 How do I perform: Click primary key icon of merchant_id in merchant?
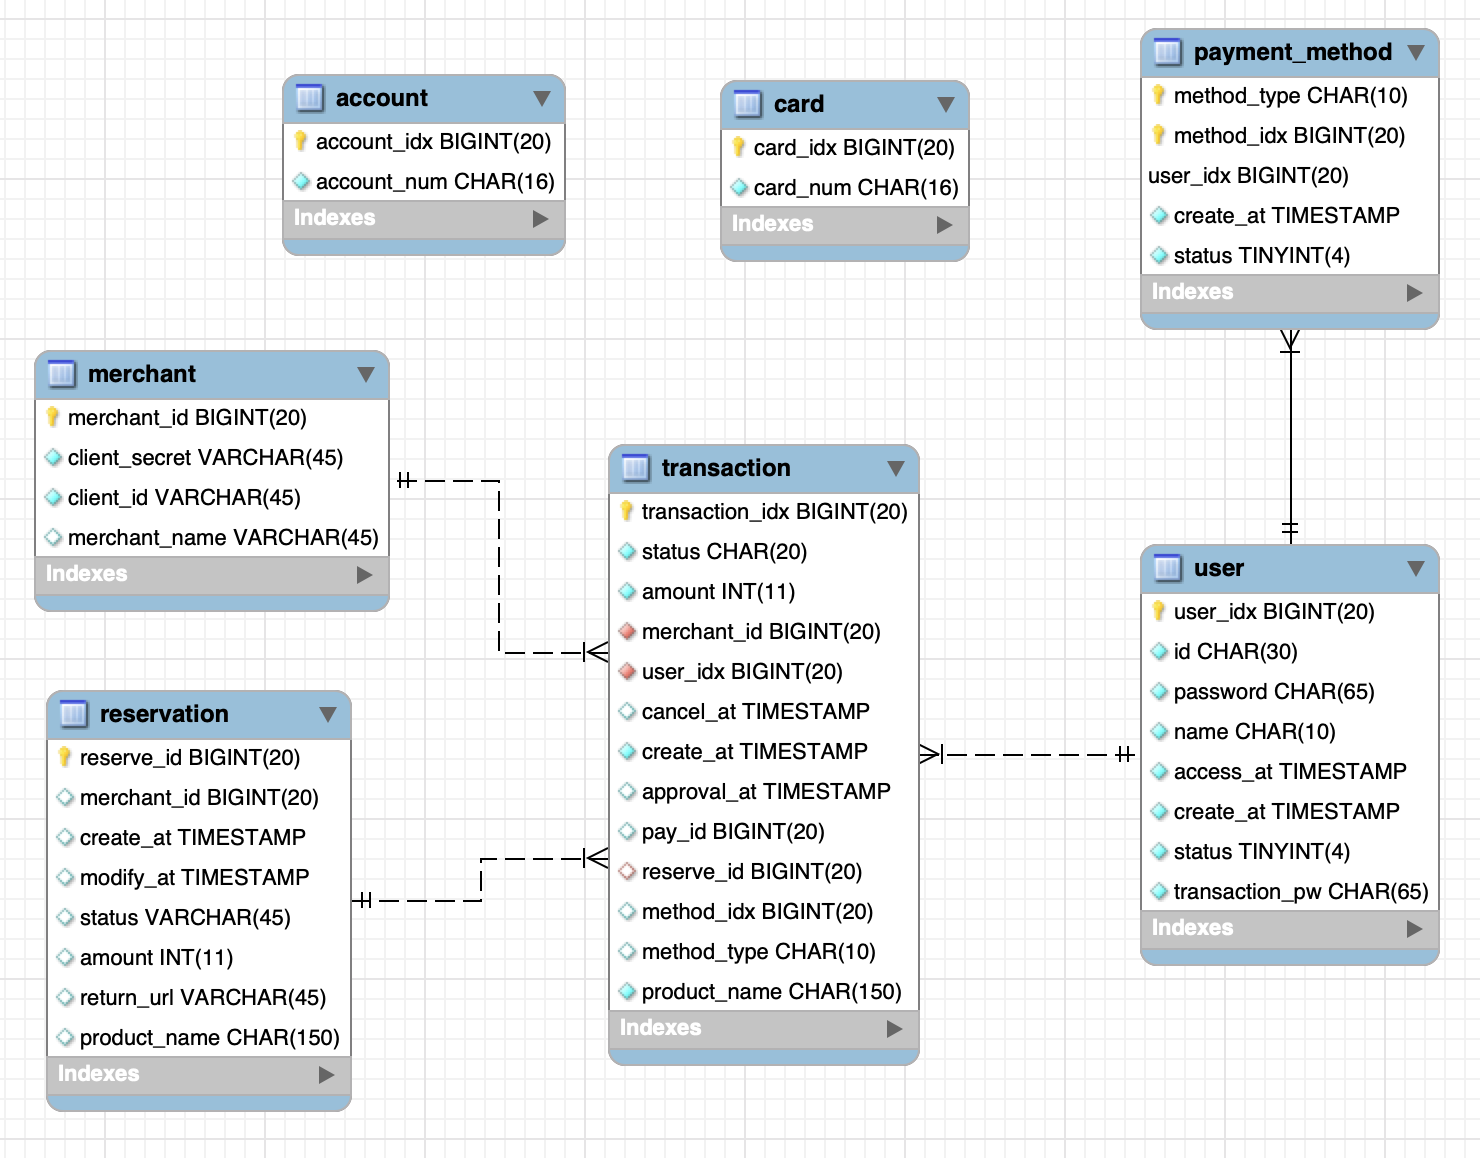point(52,417)
